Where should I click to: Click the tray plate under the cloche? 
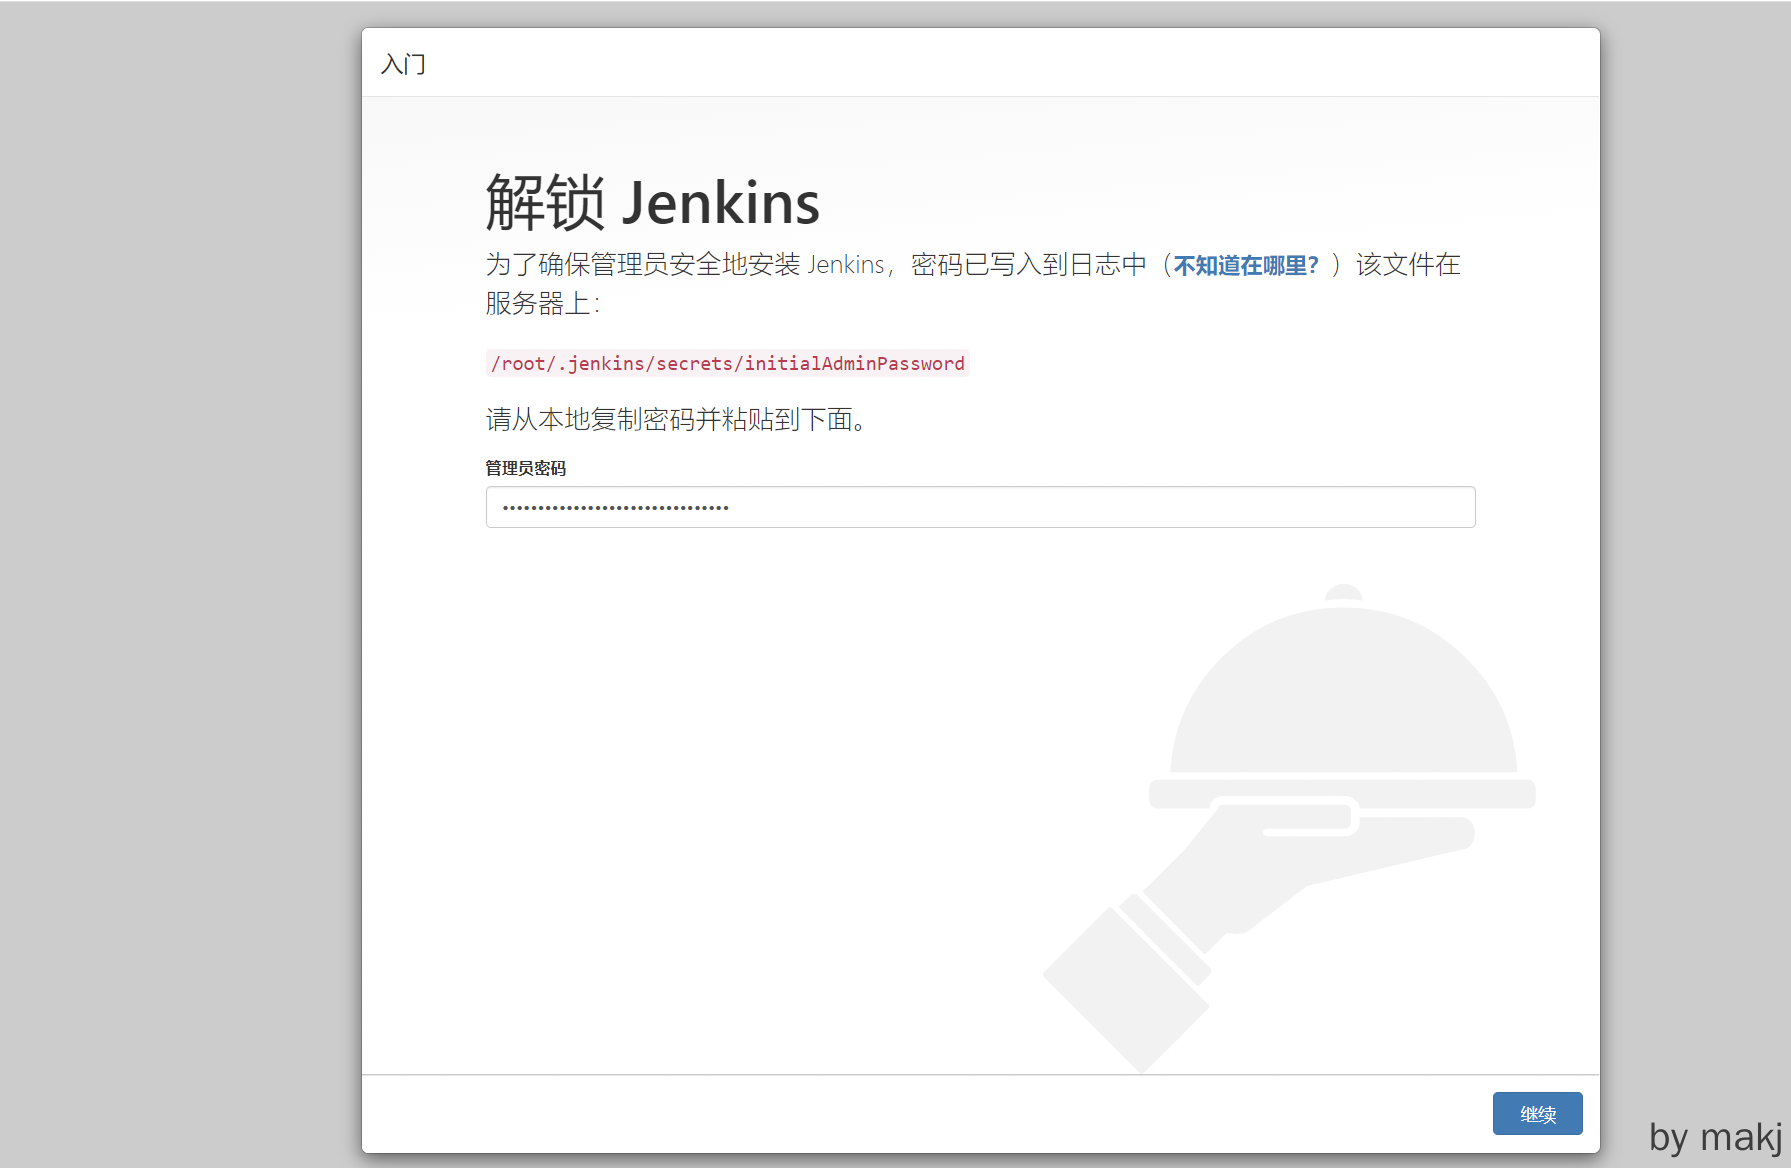(1342, 794)
